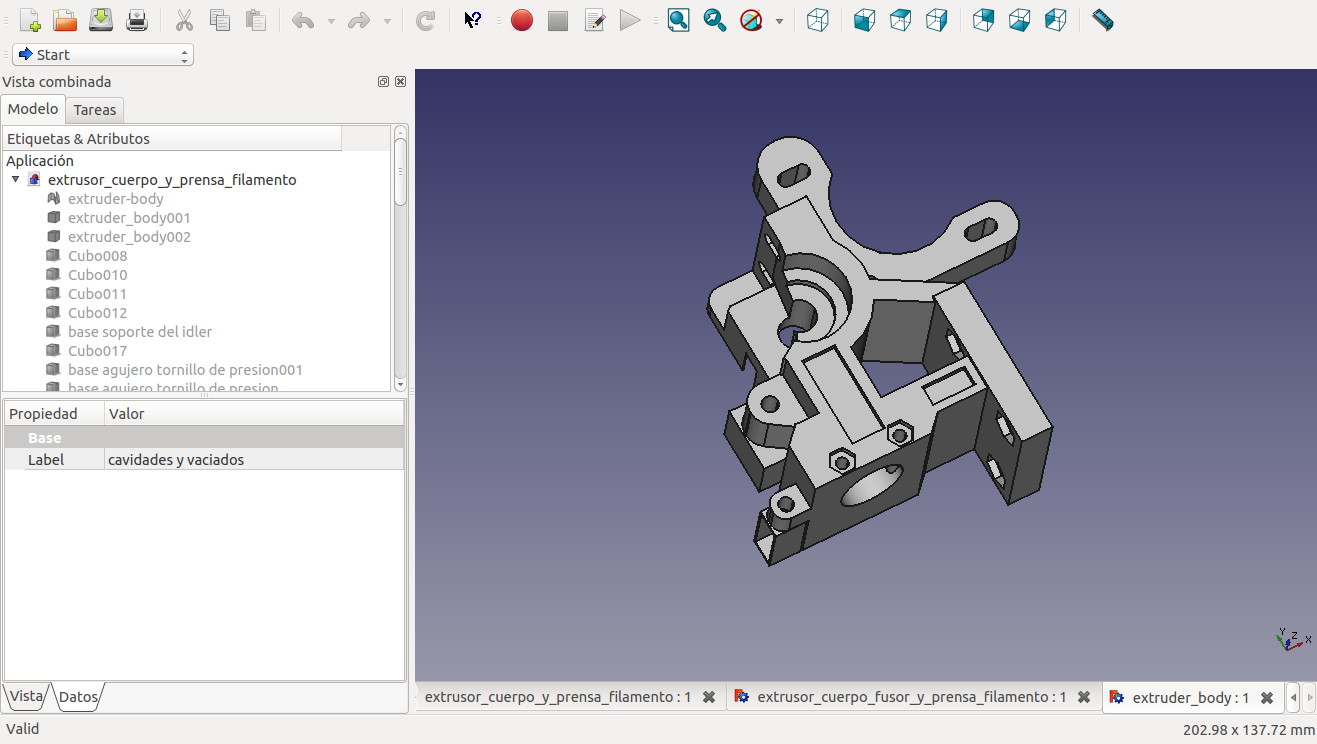Viewport: 1317px width, 744px height.
Task: Click the Save document icon
Action: pos(101,20)
